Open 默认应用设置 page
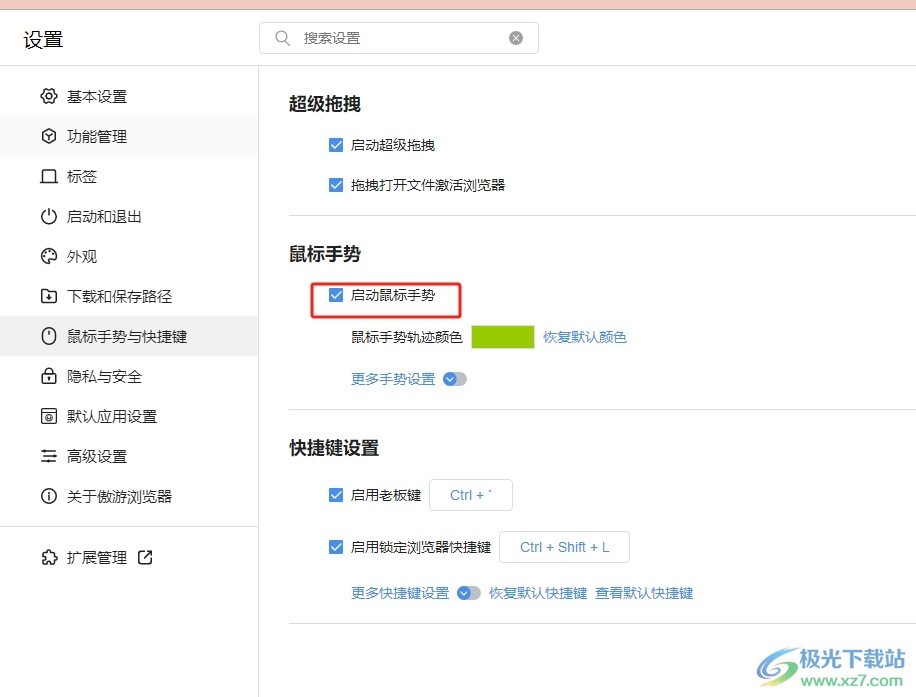The image size is (916, 697). 129,416
